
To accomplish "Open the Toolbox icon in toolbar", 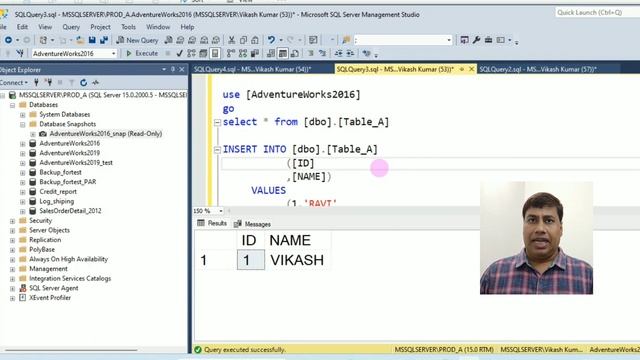I will (x=488, y=40).
